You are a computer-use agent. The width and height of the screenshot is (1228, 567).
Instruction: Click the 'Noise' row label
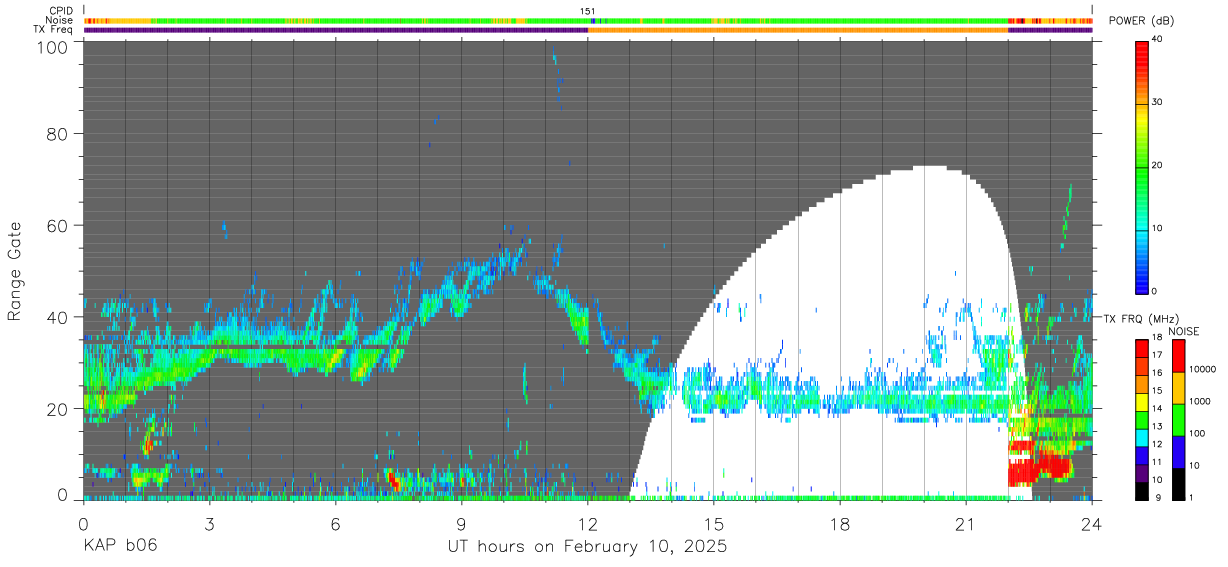(x=59, y=20)
